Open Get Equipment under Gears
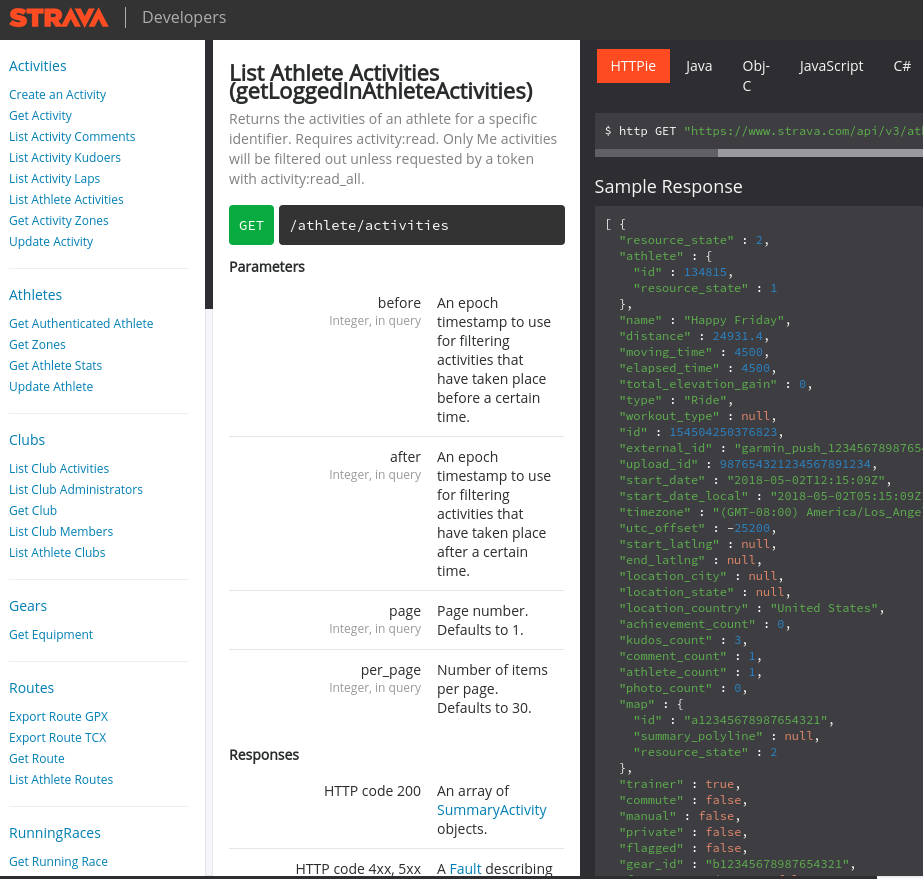Screen dimensions: 923x879 tap(51, 635)
